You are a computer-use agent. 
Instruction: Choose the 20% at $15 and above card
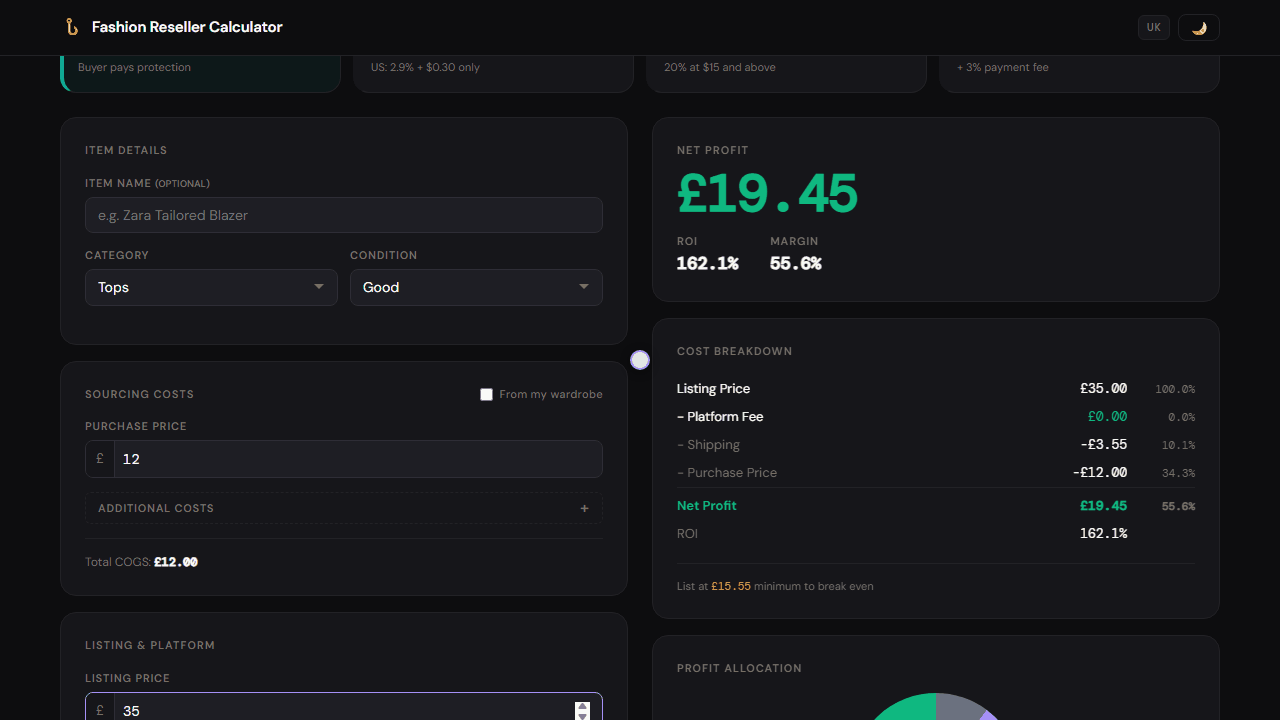786,73
